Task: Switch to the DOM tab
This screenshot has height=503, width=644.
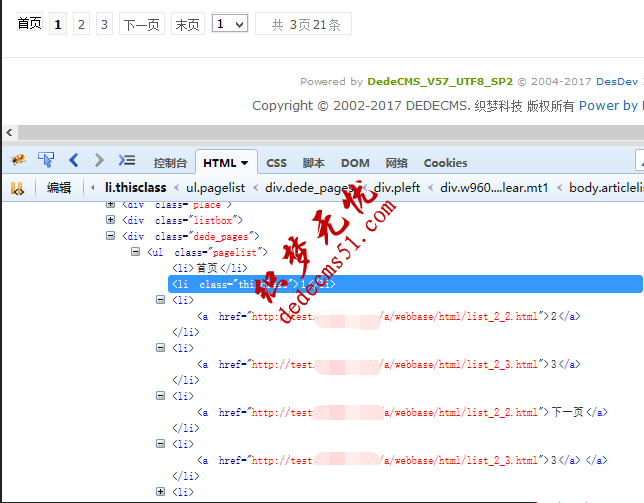Action: pos(355,163)
